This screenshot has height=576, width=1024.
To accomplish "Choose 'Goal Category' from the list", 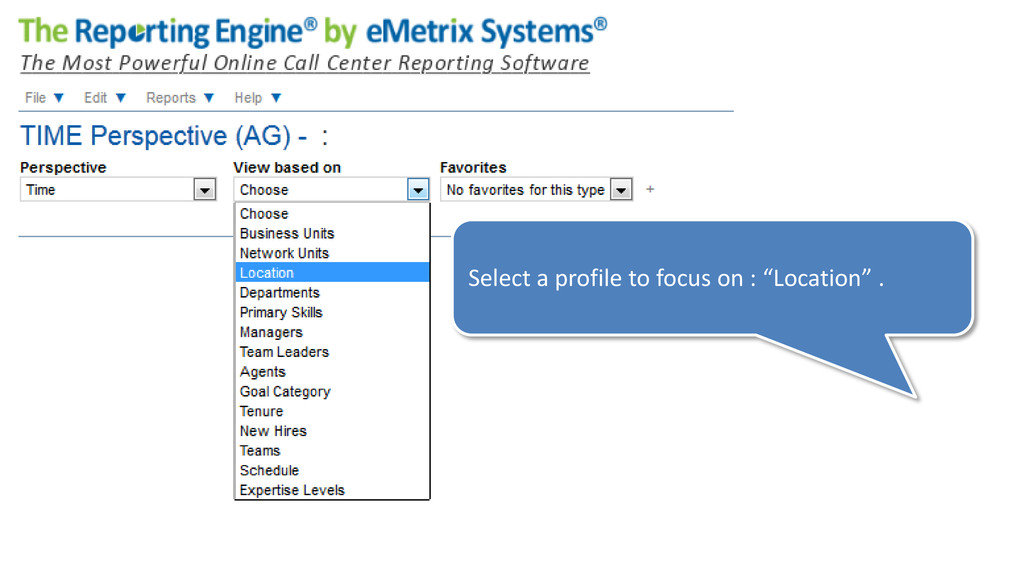I will 332,391.
